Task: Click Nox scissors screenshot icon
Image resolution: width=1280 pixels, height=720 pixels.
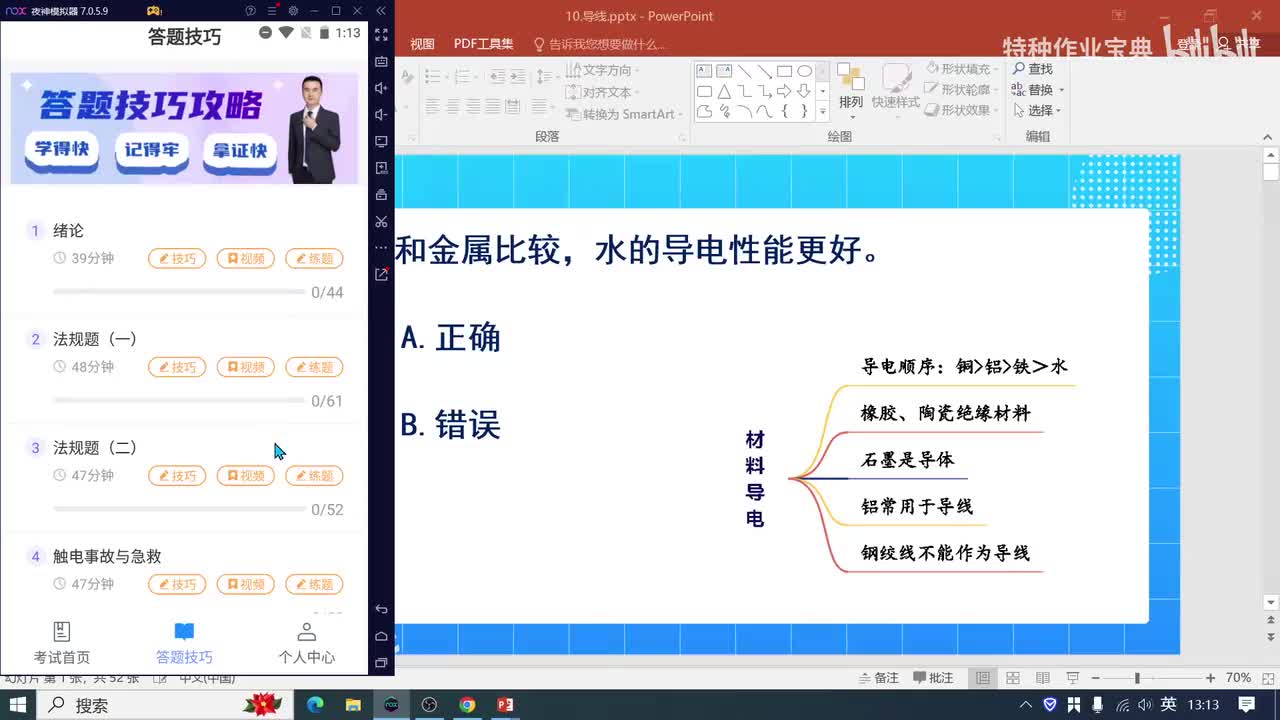Action: click(x=381, y=221)
